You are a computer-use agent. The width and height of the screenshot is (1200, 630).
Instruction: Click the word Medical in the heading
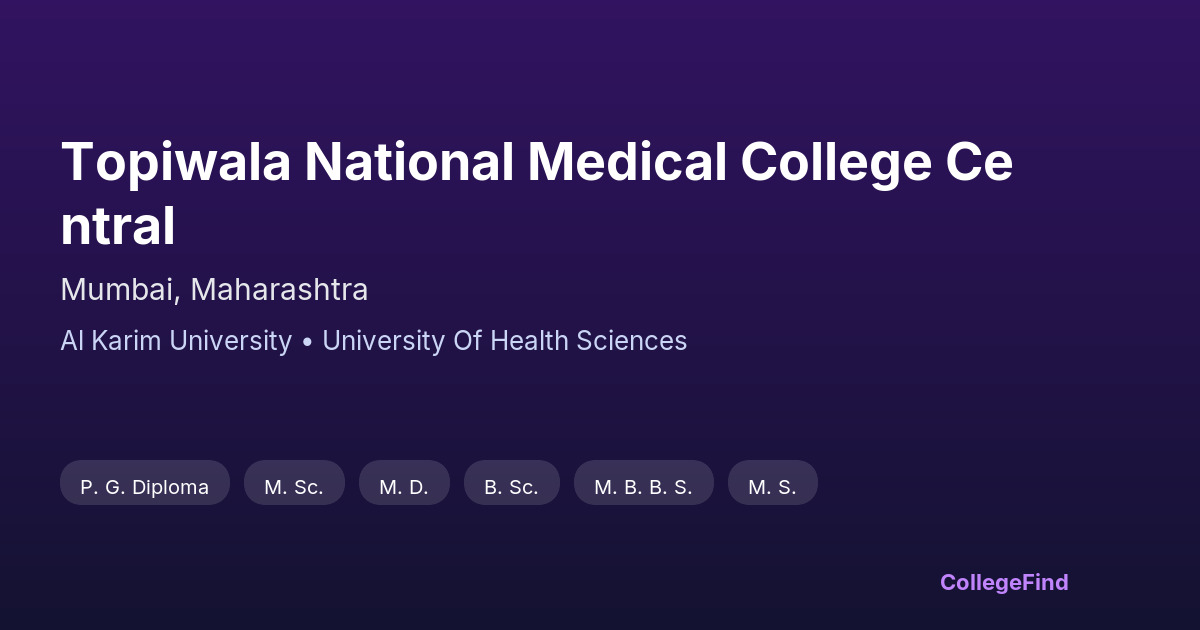[627, 162]
